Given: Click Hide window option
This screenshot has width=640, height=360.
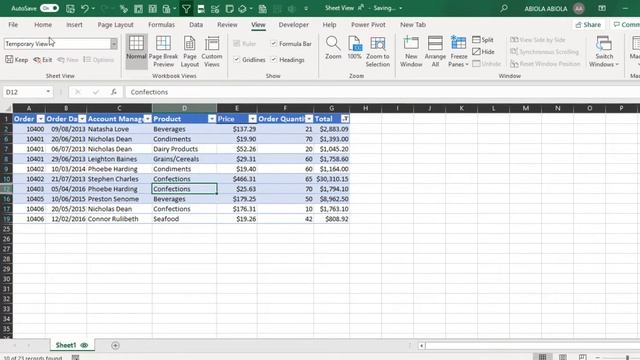Looking at the screenshot, I should (x=483, y=51).
